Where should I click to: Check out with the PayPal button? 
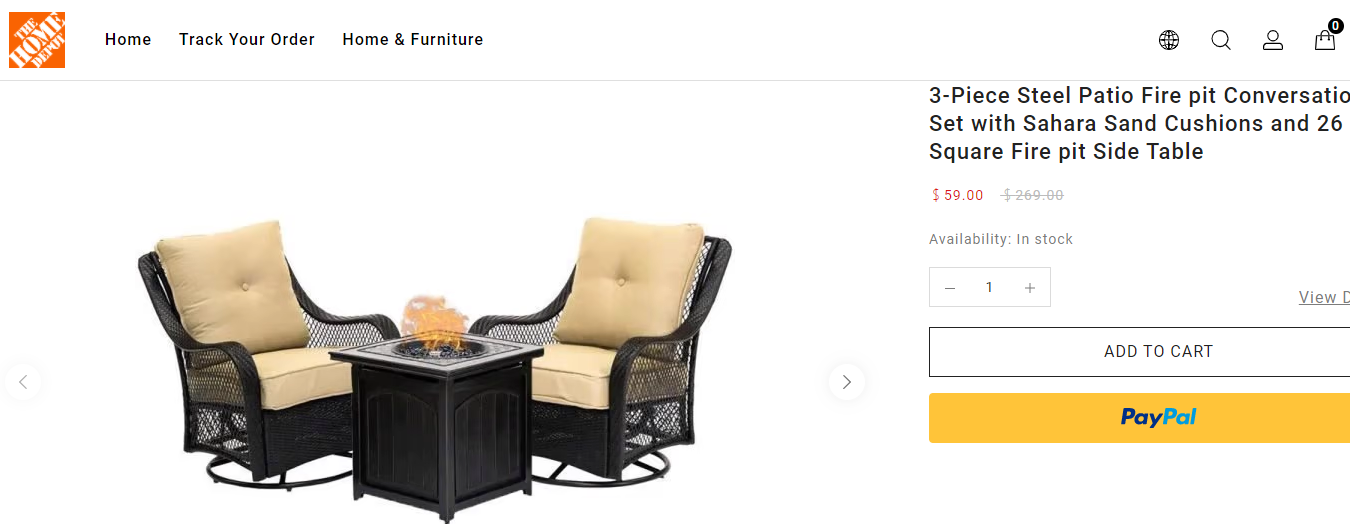[1139, 418]
